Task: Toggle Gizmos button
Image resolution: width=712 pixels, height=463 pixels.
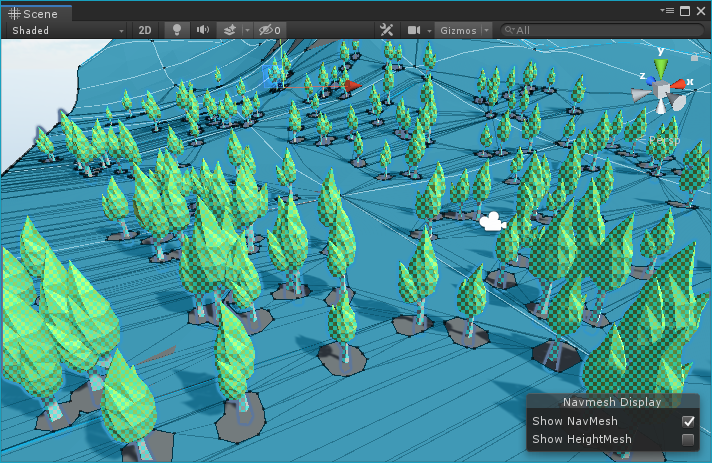Action: (458, 30)
